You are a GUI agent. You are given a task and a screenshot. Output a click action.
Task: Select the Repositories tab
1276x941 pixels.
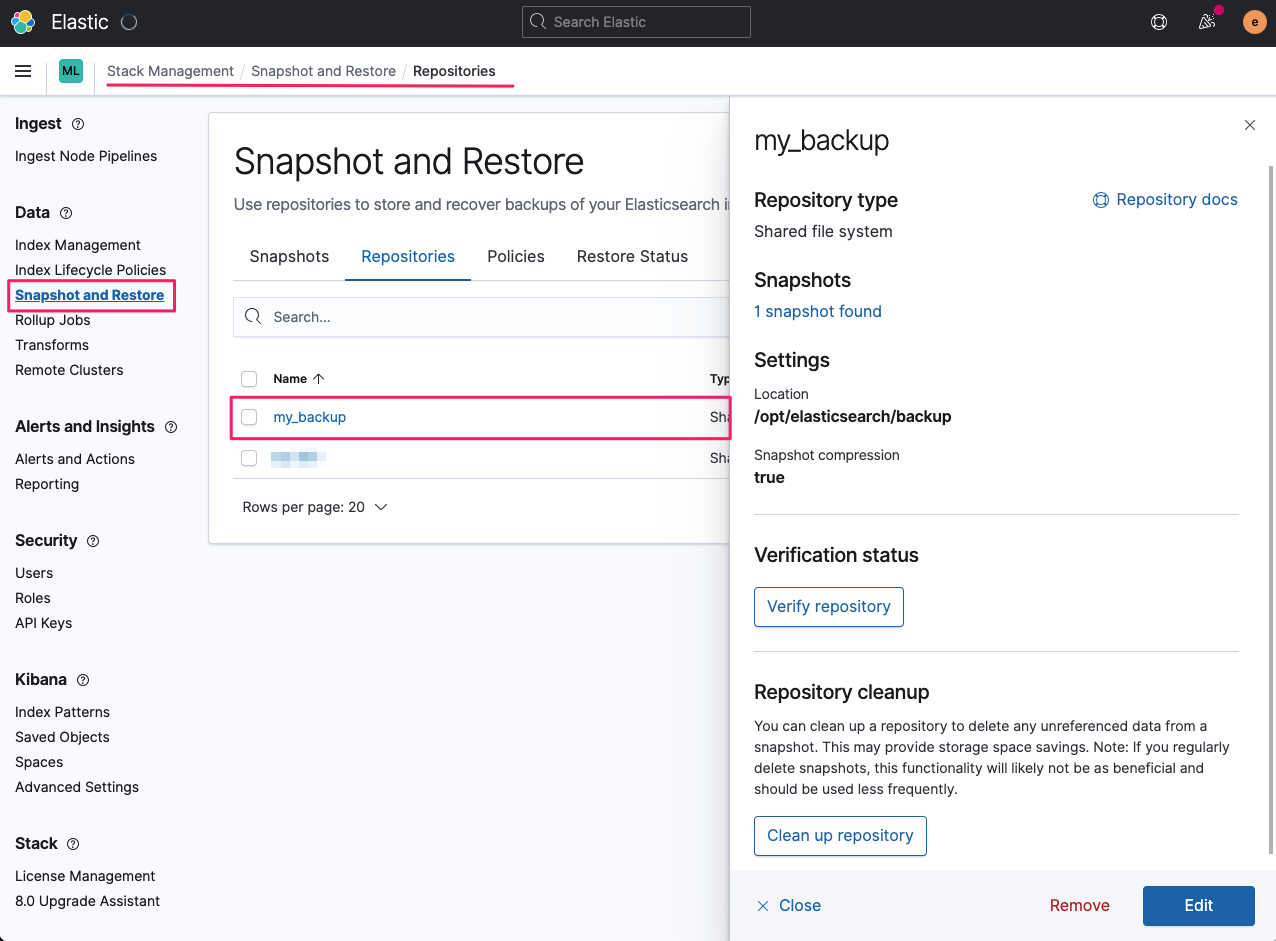click(408, 257)
